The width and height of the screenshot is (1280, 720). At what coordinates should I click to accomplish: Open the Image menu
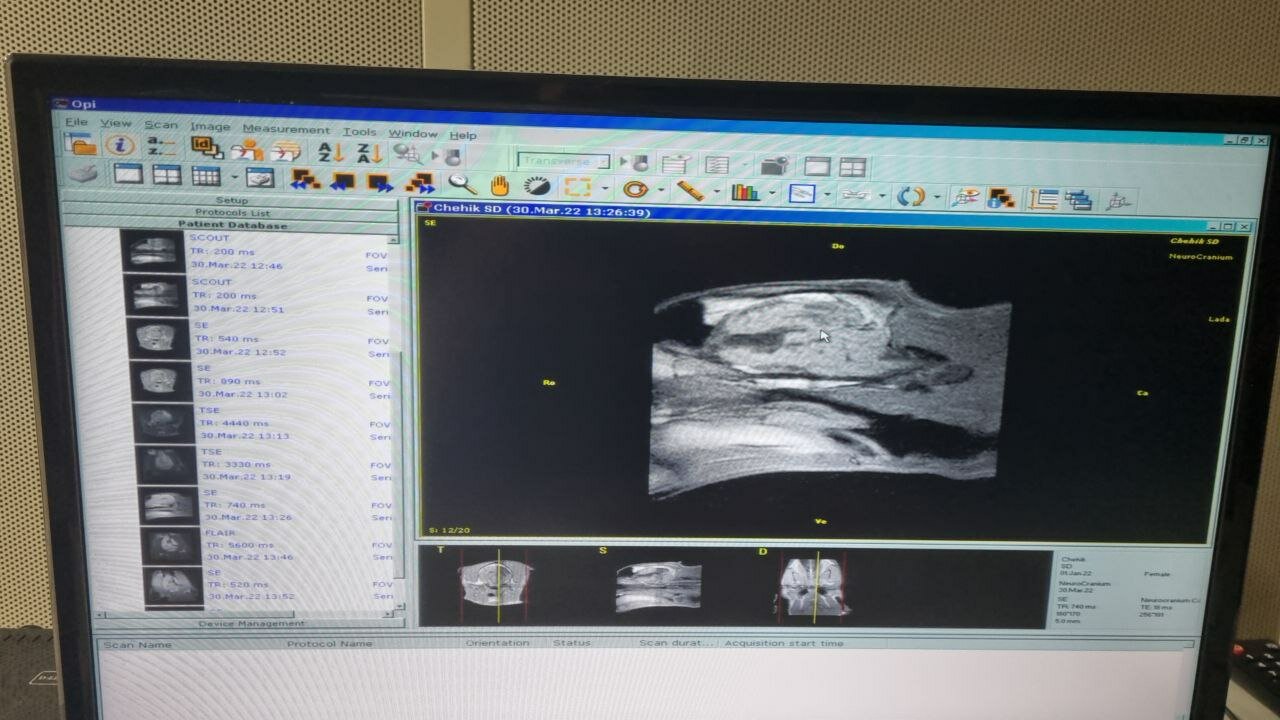point(210,127)
